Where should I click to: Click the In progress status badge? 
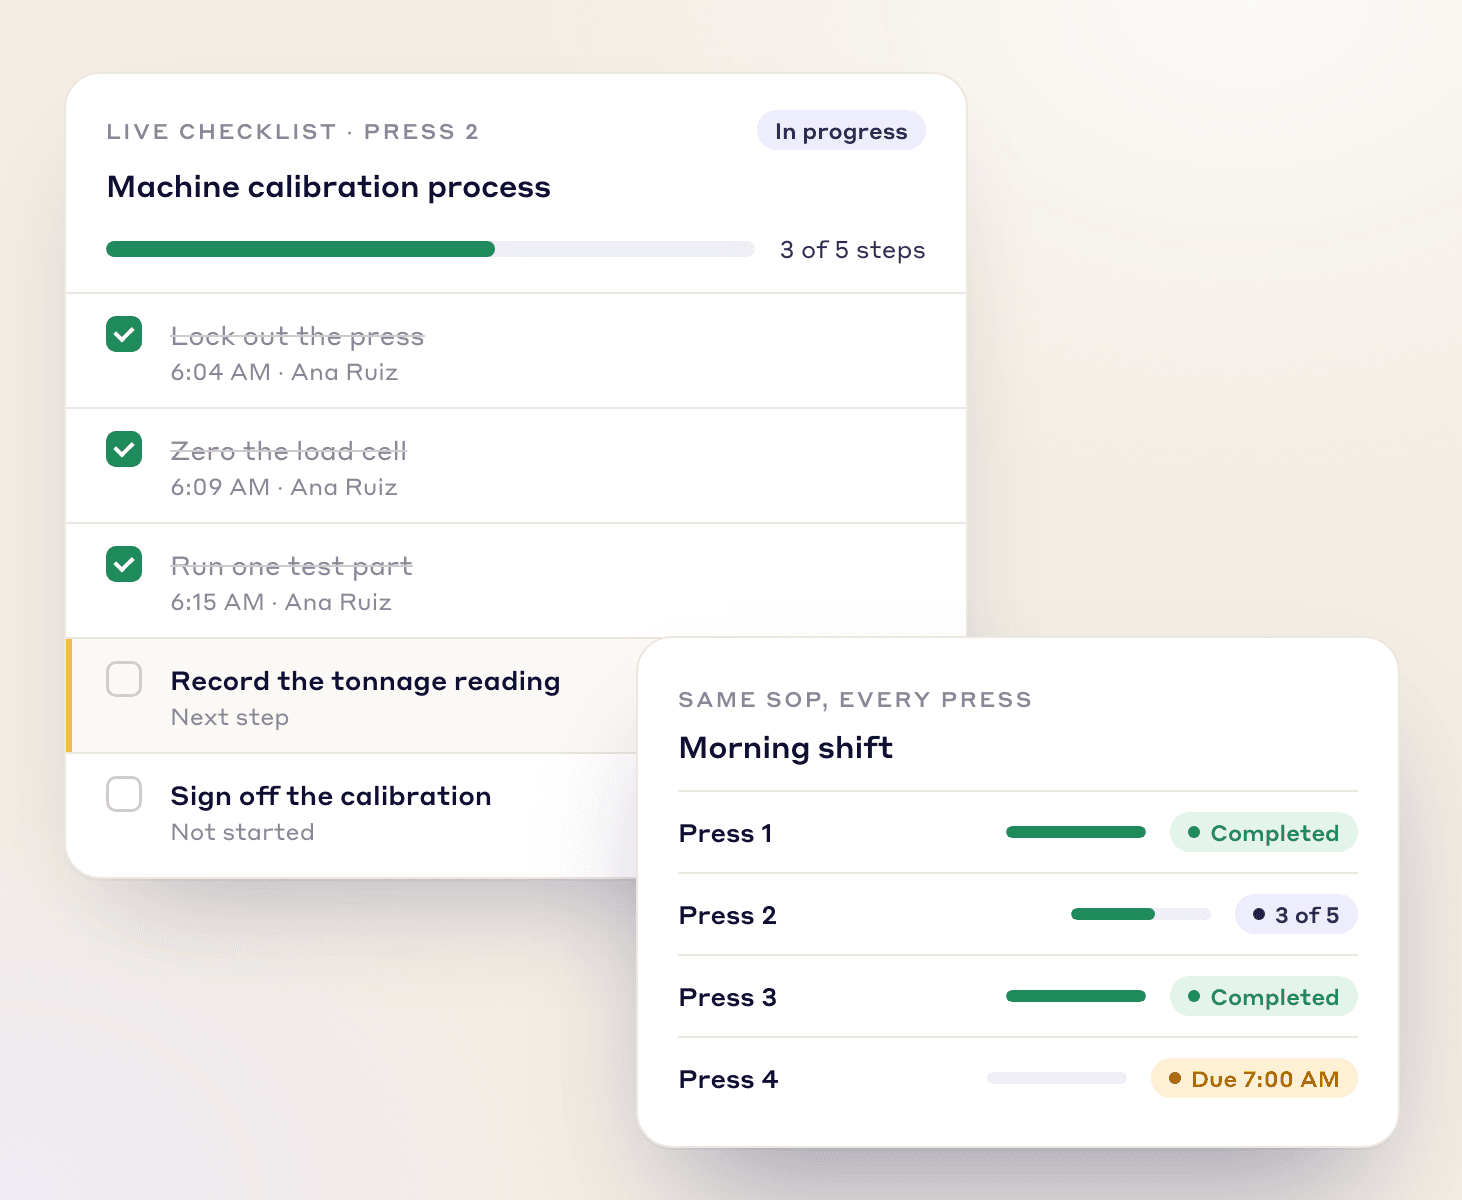click(841, 131)
